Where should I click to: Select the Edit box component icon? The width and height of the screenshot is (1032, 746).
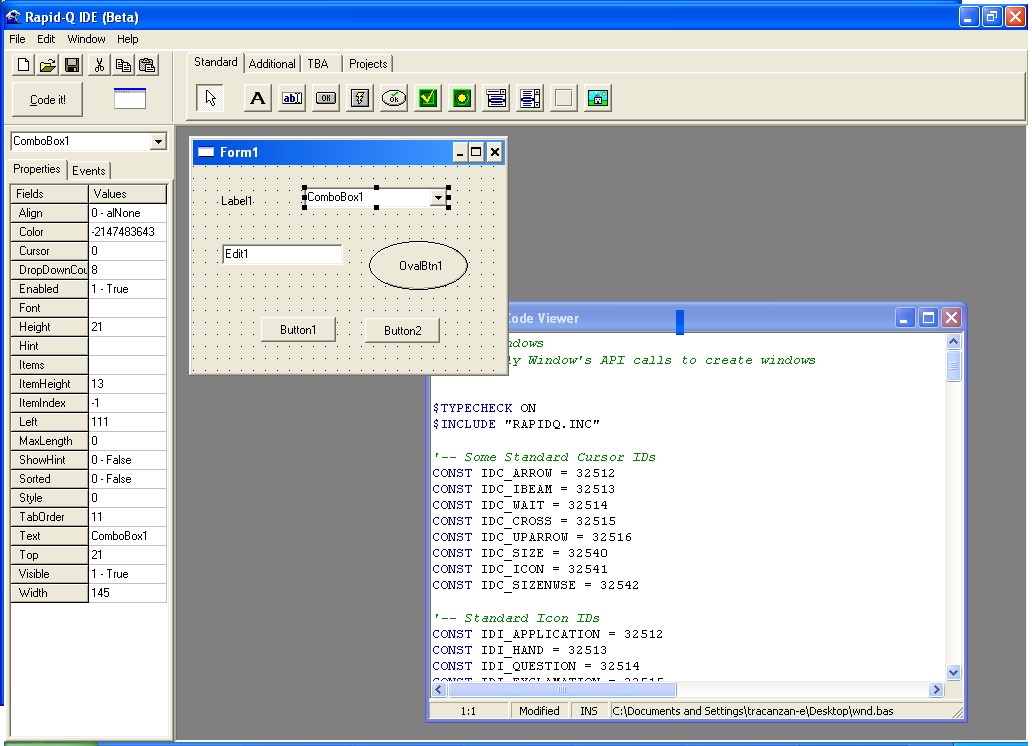coord(292,98)
